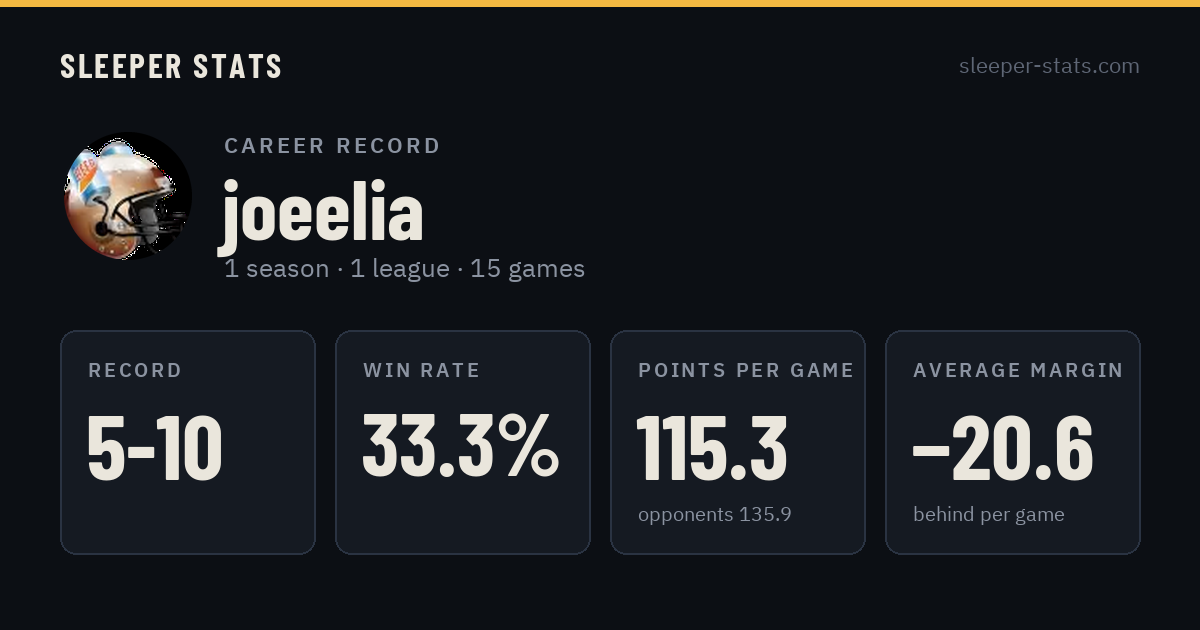Screen dimensions: 1200x630
Task: Open the Average Margin card
Action: pos(1013,442)
